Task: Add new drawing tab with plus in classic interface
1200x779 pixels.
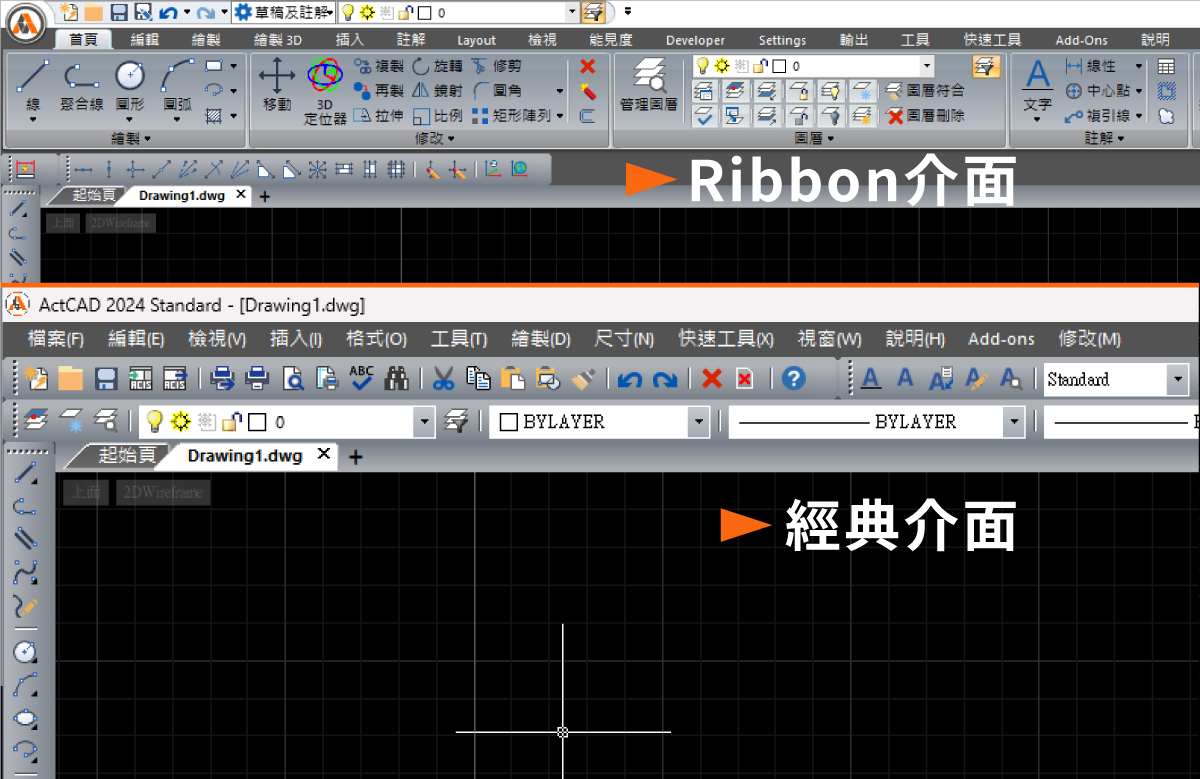Action: [x=355, y=457]
